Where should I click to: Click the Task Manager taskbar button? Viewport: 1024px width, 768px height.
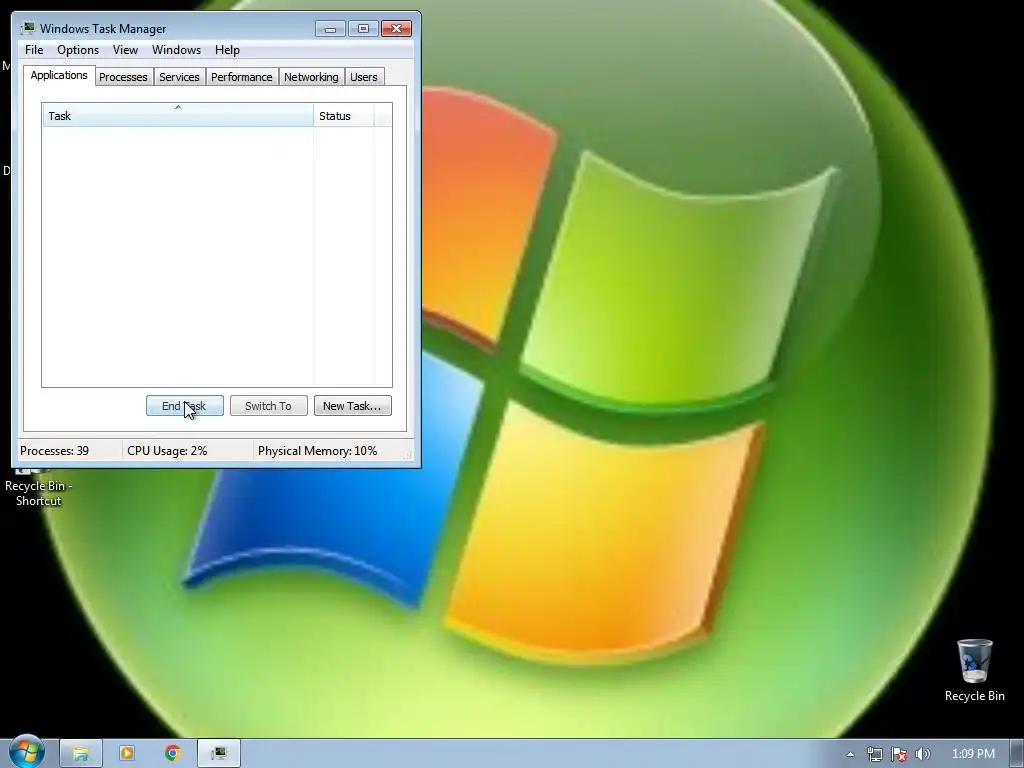pyautogui.click(x=219, y=754)
